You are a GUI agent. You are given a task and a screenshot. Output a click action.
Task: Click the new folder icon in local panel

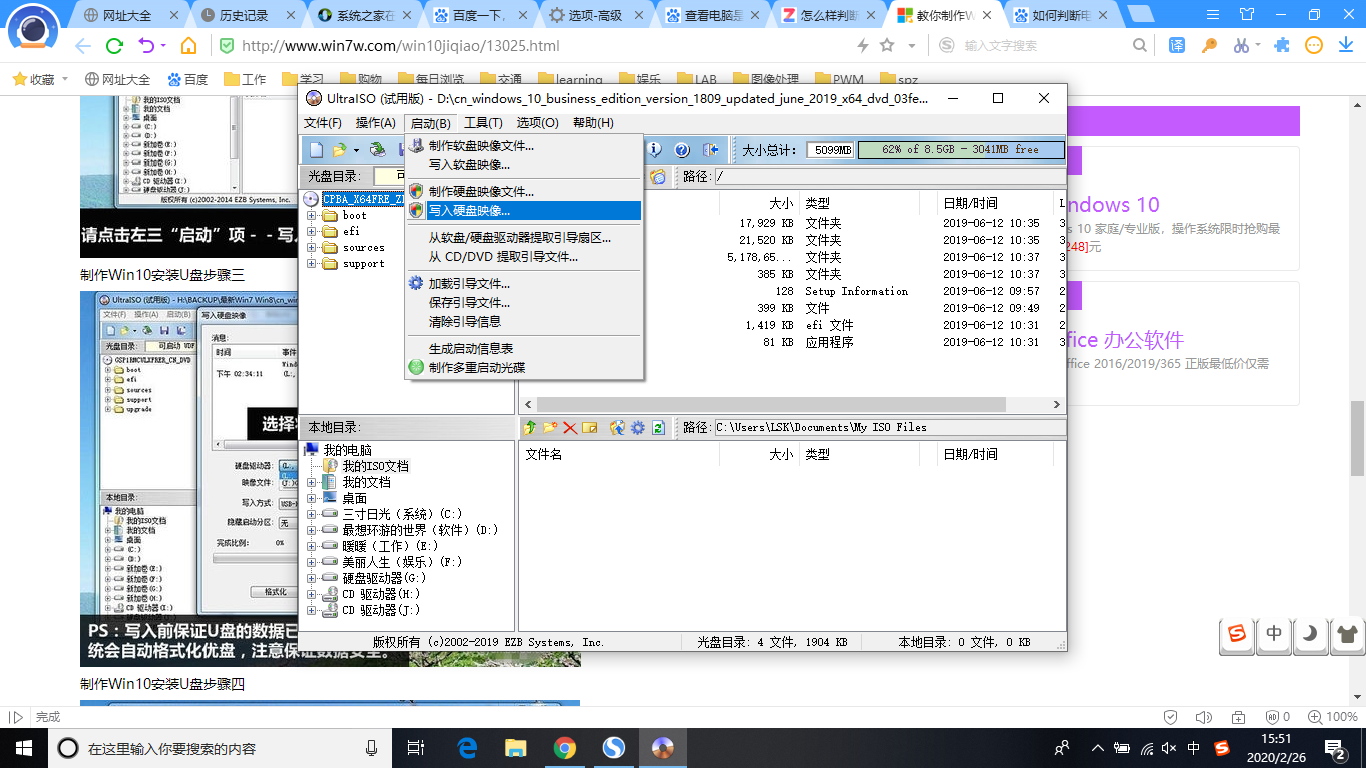click(550, 427)
